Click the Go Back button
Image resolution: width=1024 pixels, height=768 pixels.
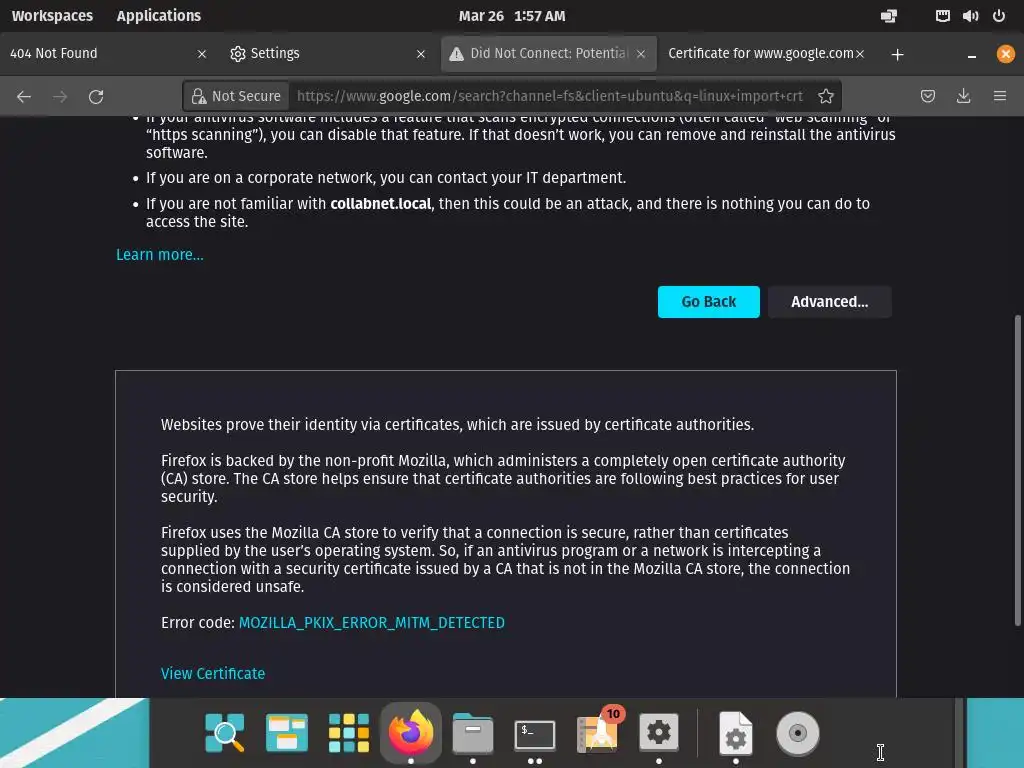[x=709, y=302]
